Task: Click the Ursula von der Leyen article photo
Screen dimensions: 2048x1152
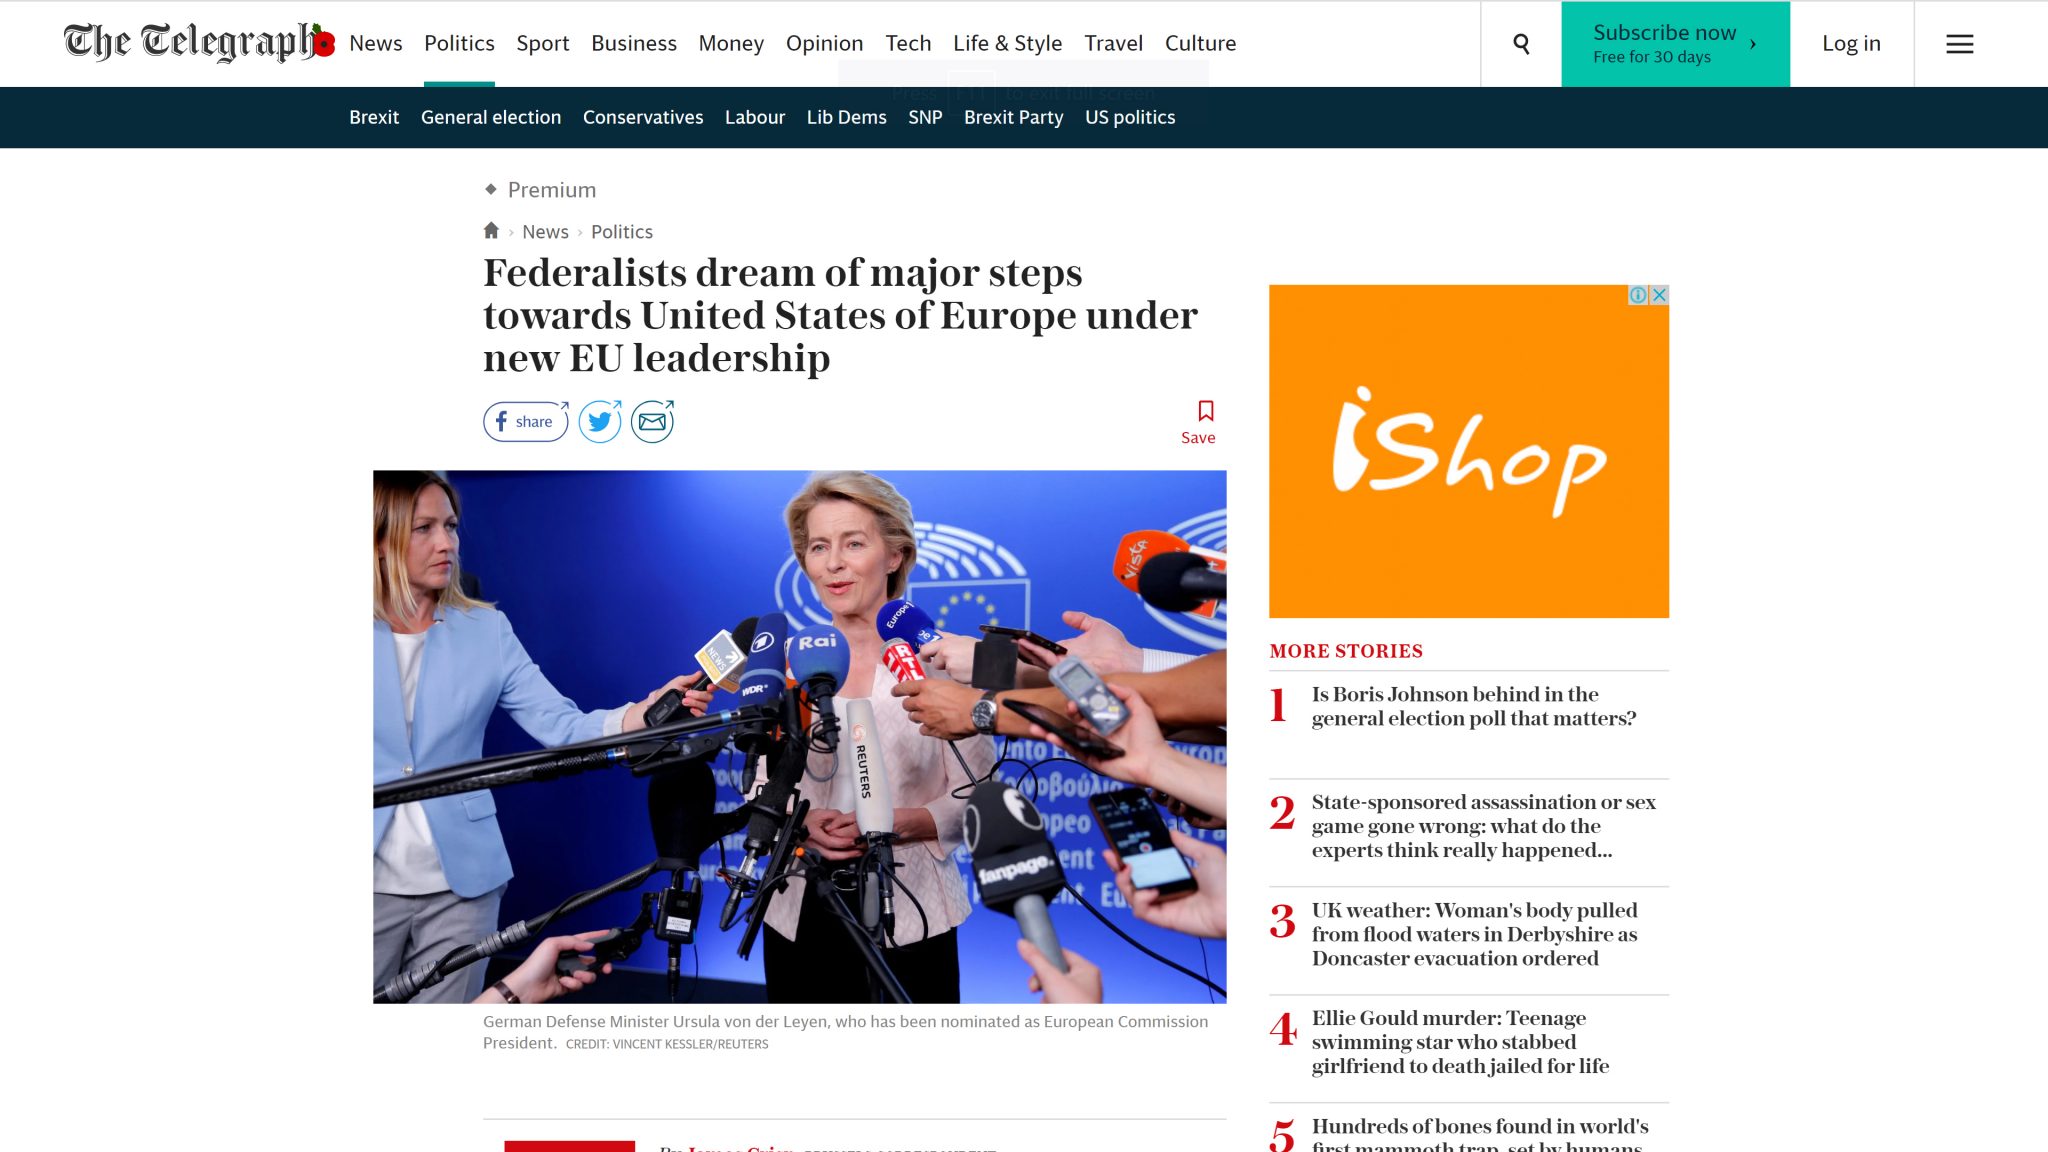Action: coord(799,736)
